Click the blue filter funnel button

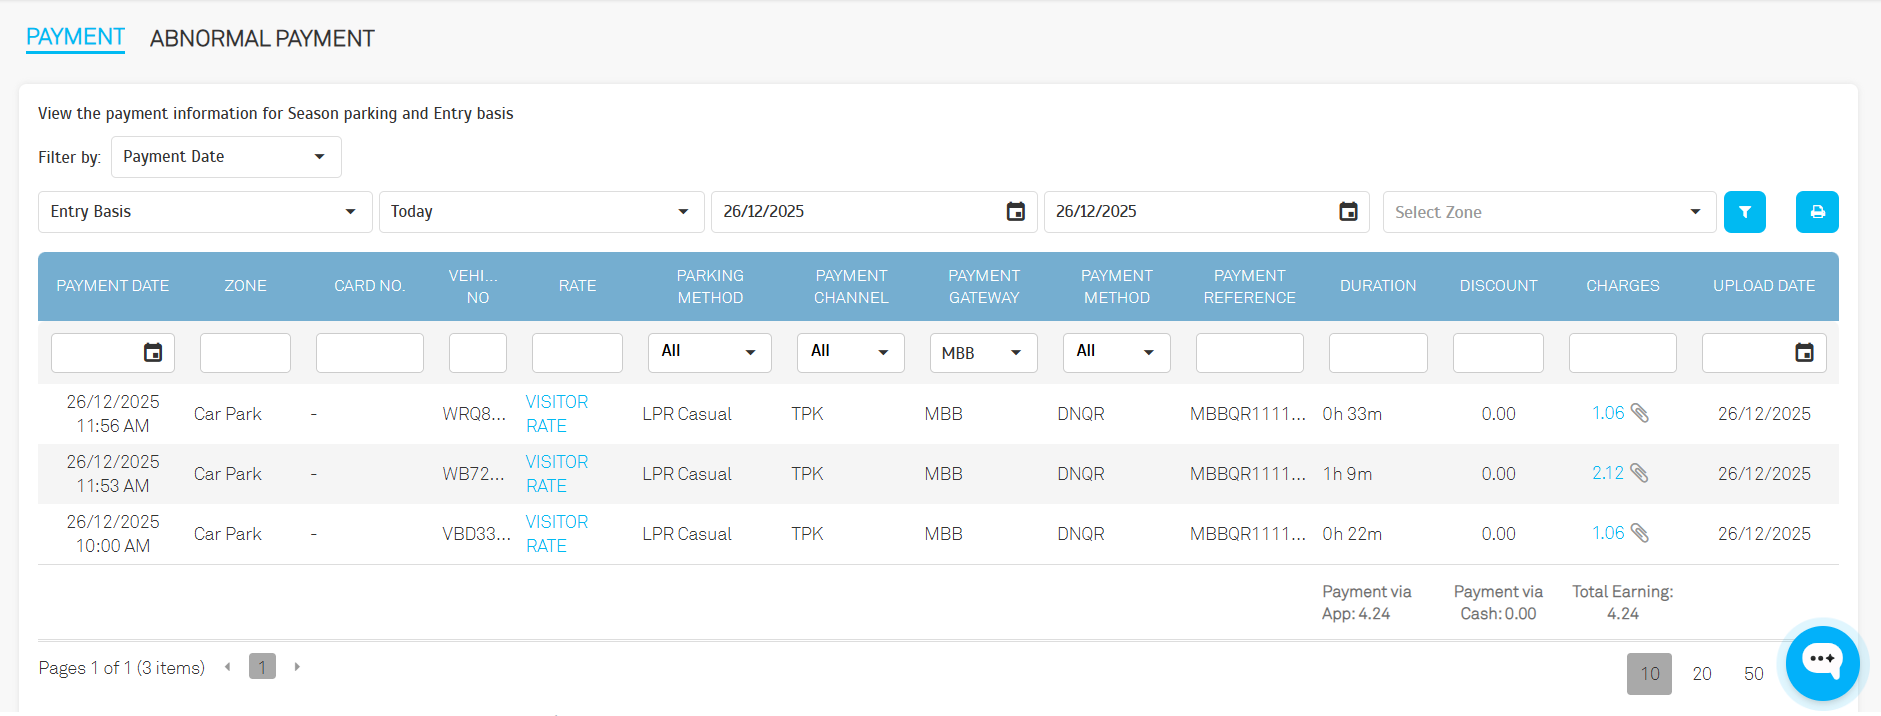(x=1744, y=212)
